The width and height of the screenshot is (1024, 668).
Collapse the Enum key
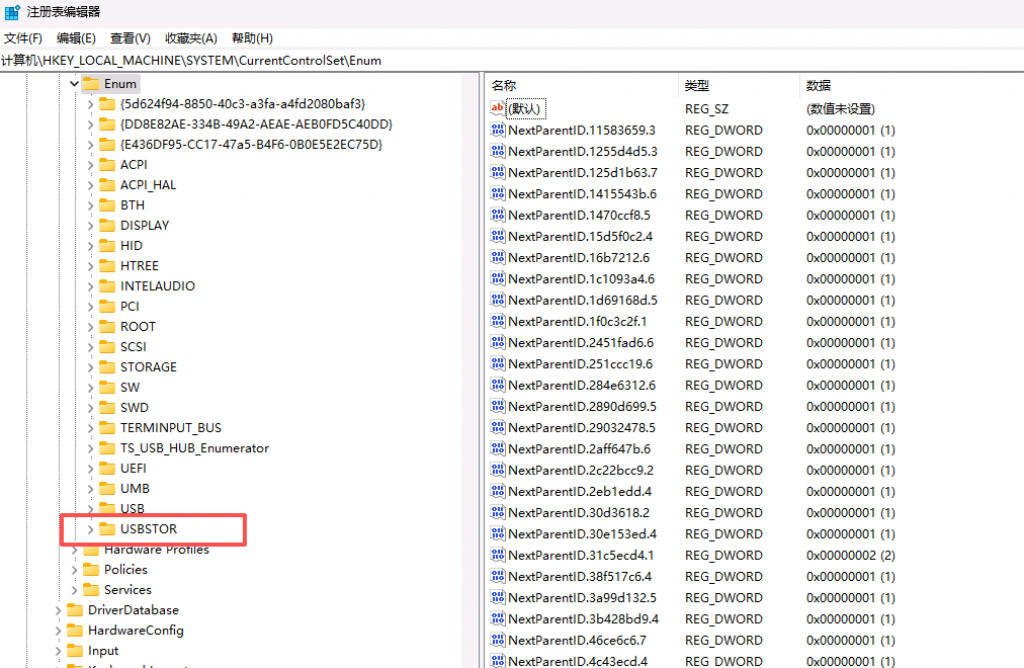(x=74, y=84)
